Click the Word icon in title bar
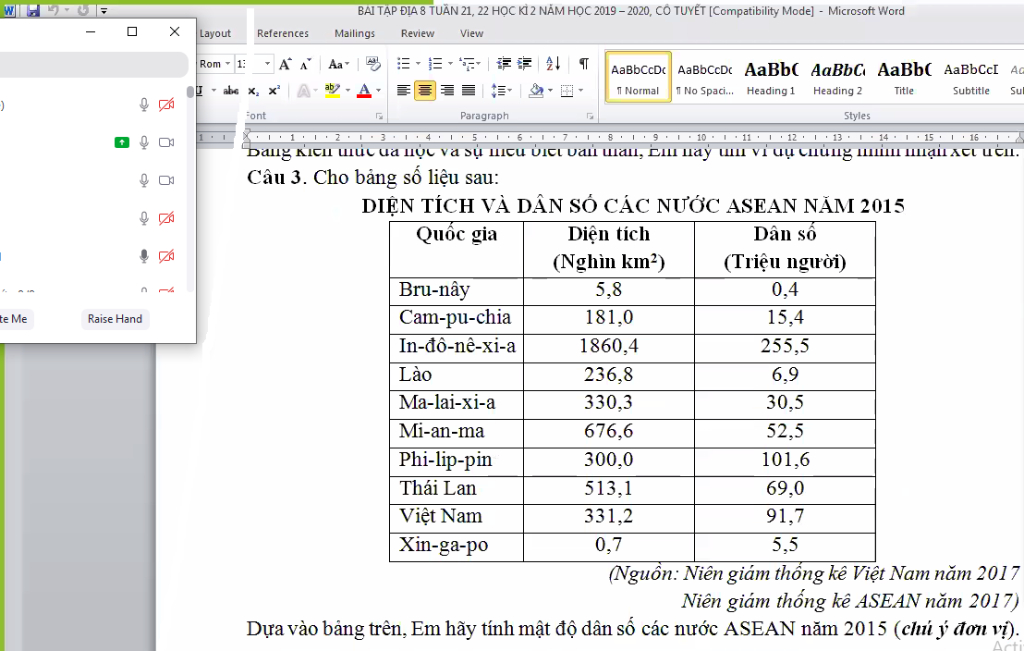Image resolution: width=1024 pixels, height=651 pixels. (x=9, y=10)
